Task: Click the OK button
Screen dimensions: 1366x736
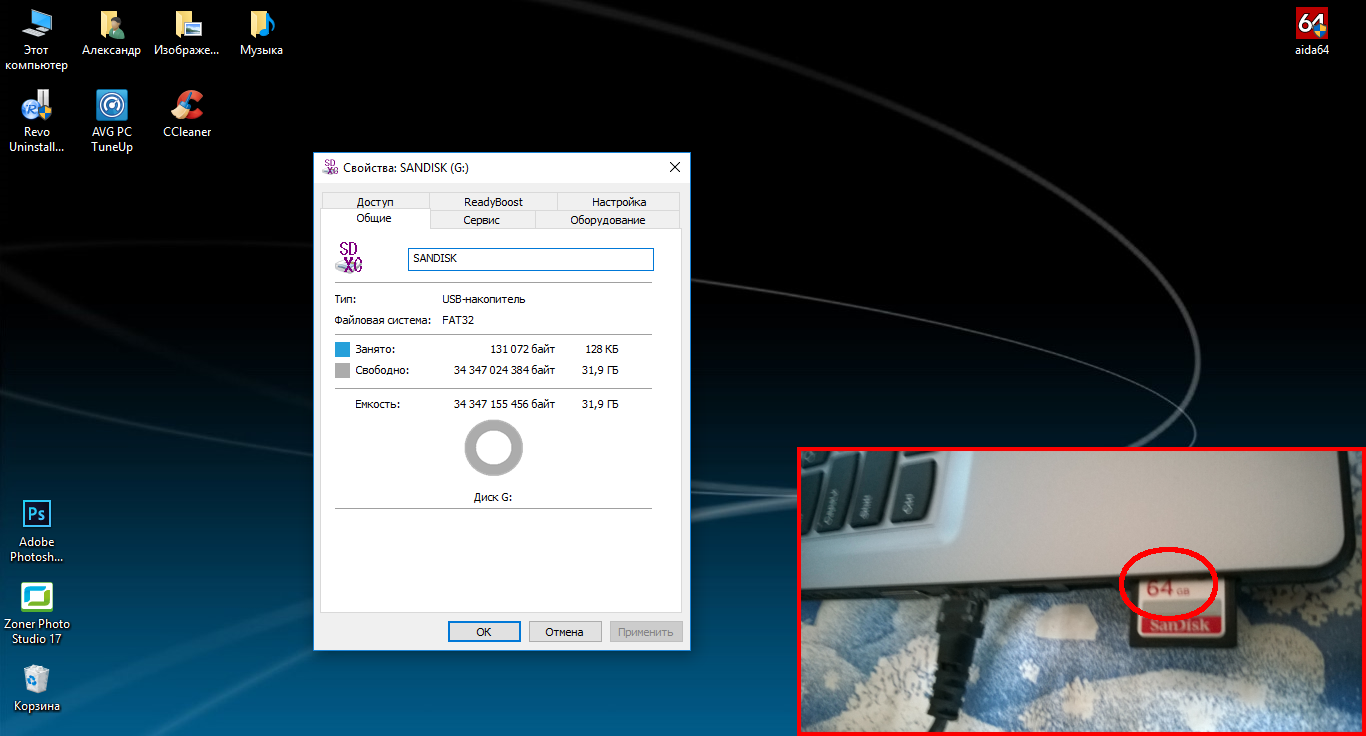Action: [484, 632]
